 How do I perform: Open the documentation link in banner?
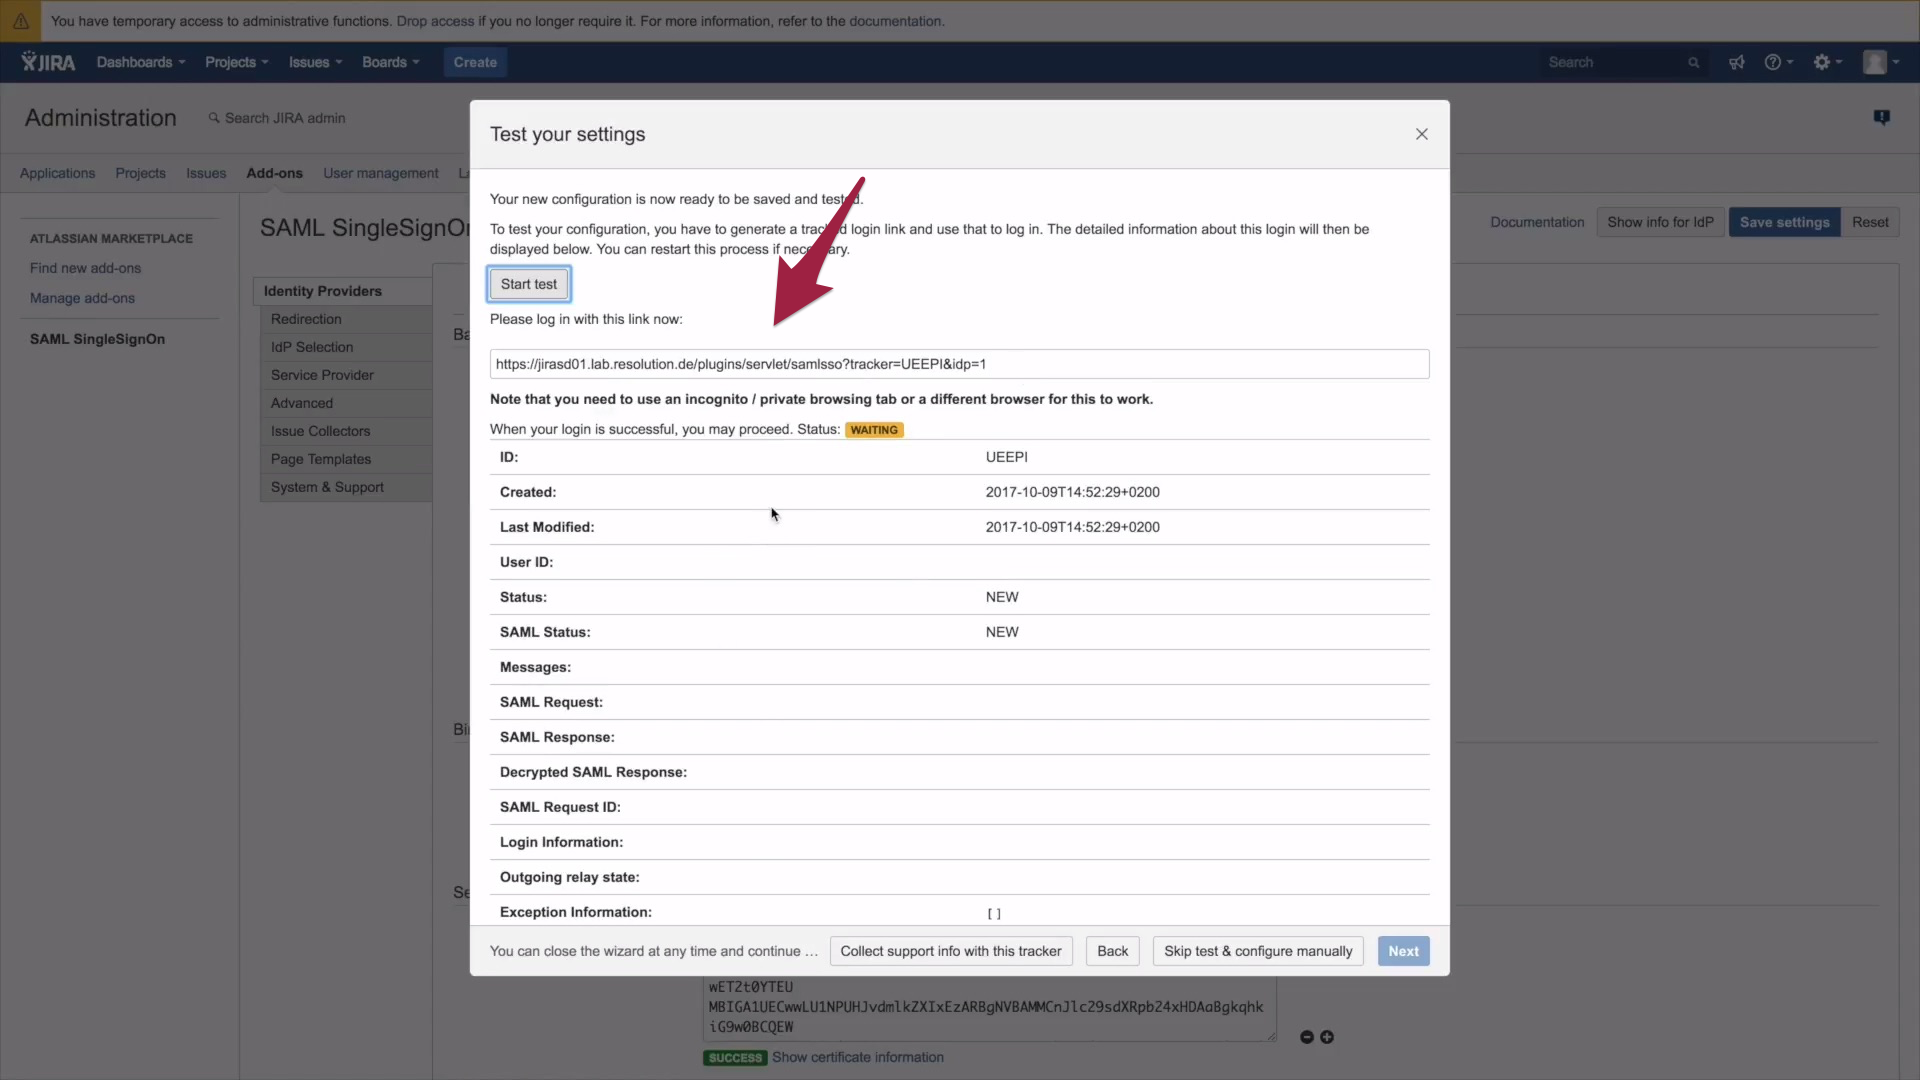coord(896,21)
